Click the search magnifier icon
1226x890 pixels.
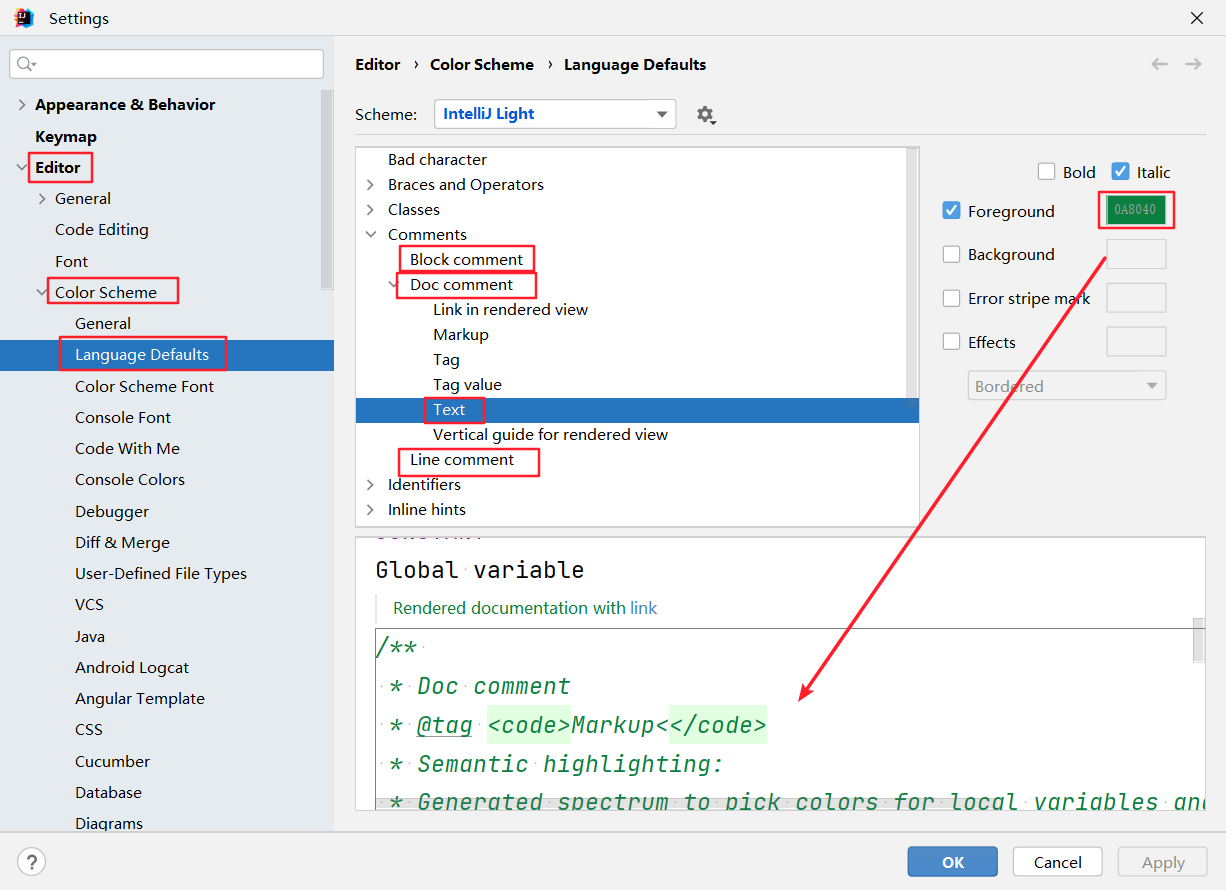(x=25, y=64)
